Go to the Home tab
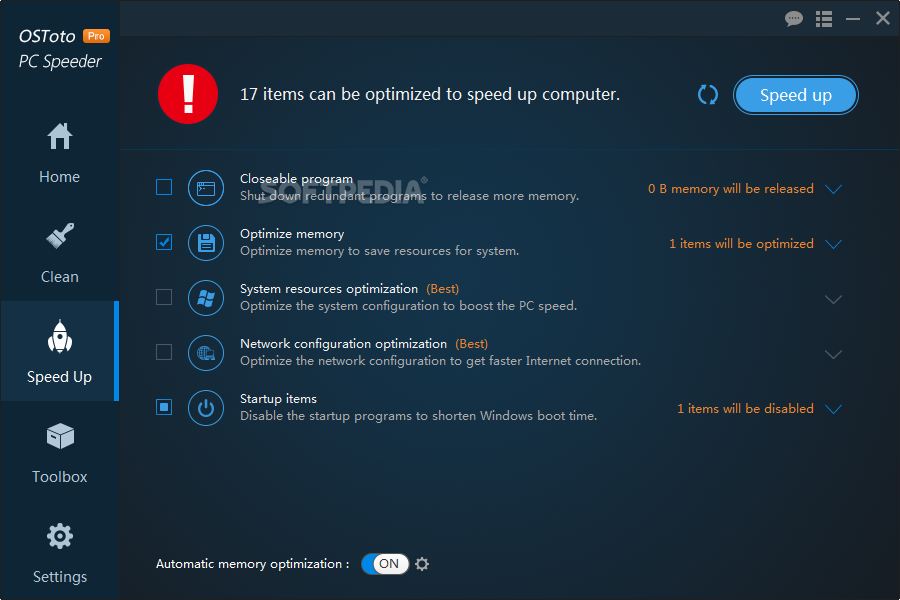Viewport: 900px width, 600px height. click(60, 152)
